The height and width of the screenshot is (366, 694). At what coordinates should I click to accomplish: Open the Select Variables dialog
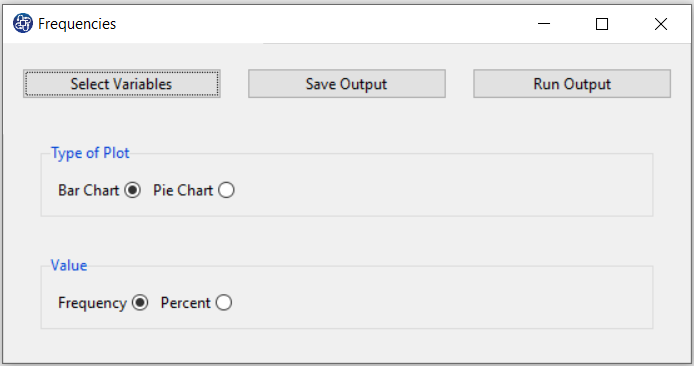coord(122,84)
